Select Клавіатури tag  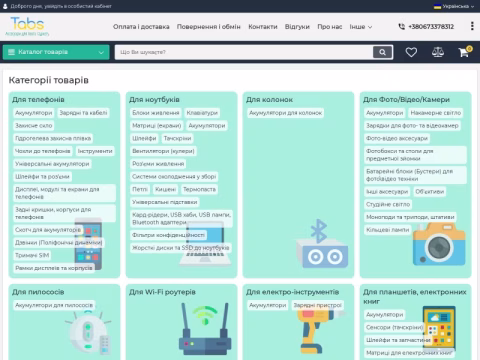tap(202, 113)
